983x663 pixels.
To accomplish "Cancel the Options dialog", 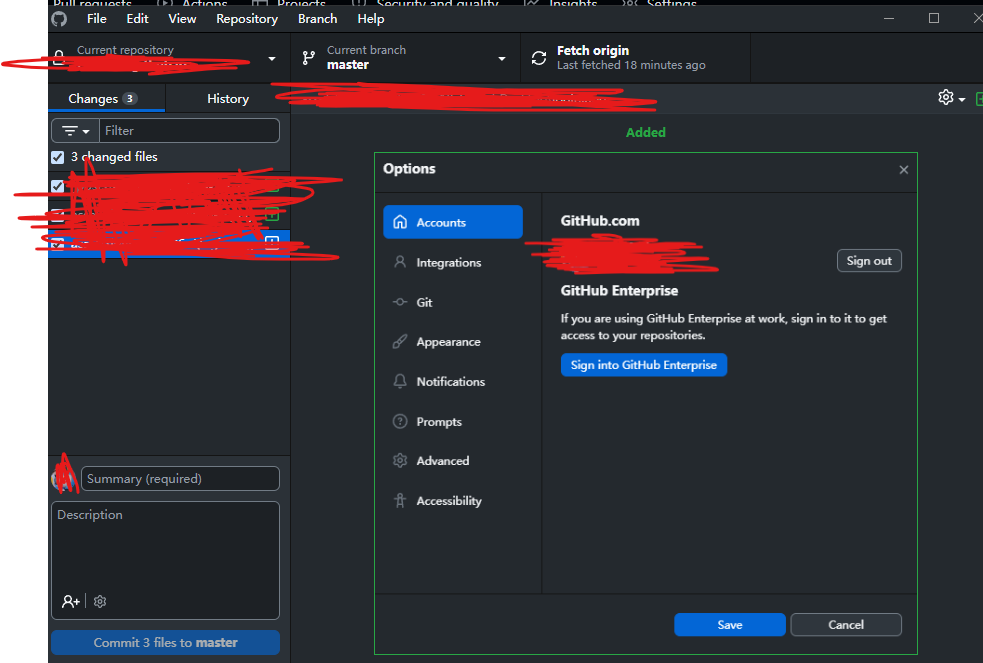I will click(846, 625).
